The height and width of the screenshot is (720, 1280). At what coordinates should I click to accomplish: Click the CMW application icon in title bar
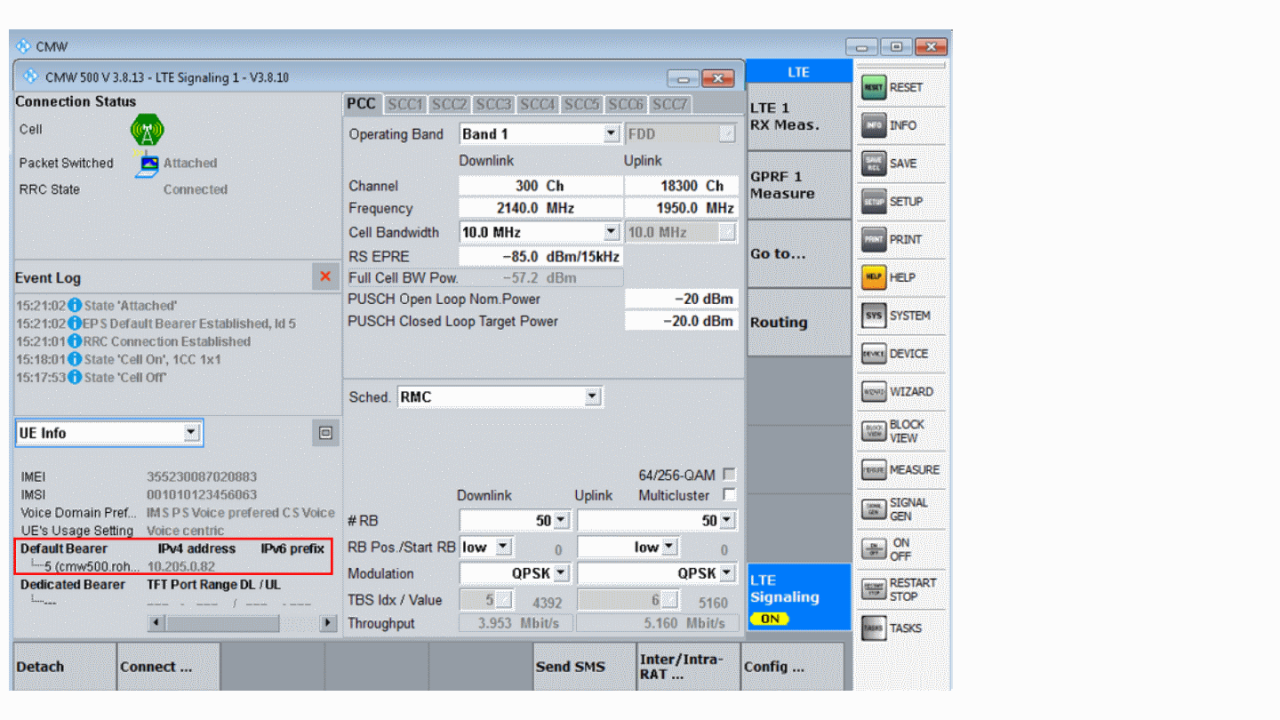point(23,46)
